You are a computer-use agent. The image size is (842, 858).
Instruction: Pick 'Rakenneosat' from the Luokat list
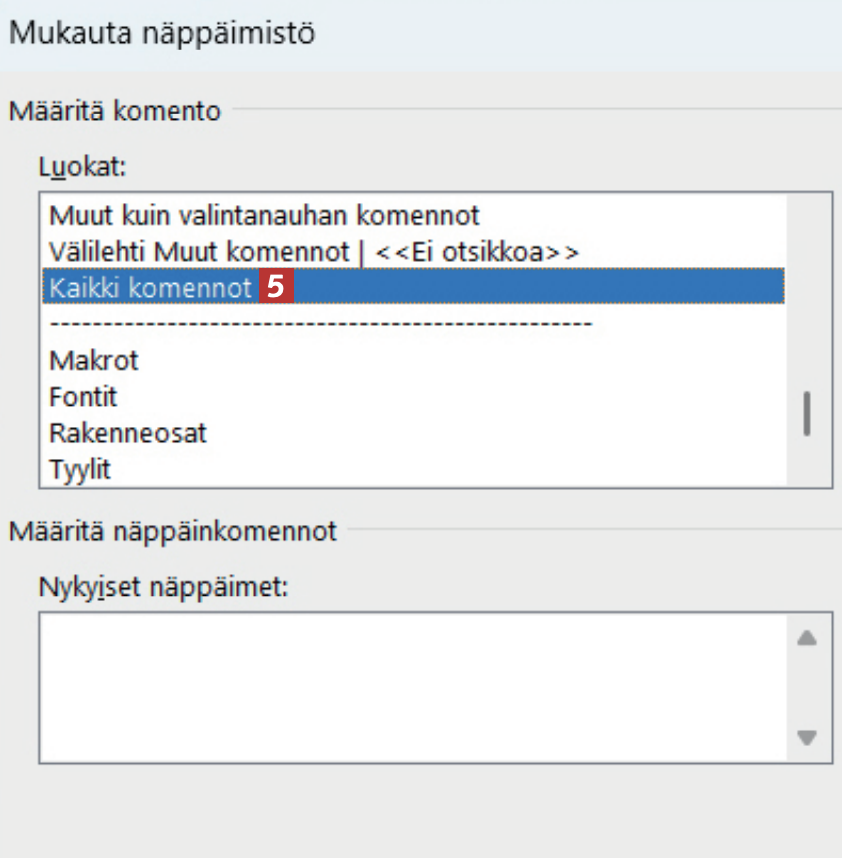pyautogui.click(x=128, y=433)
